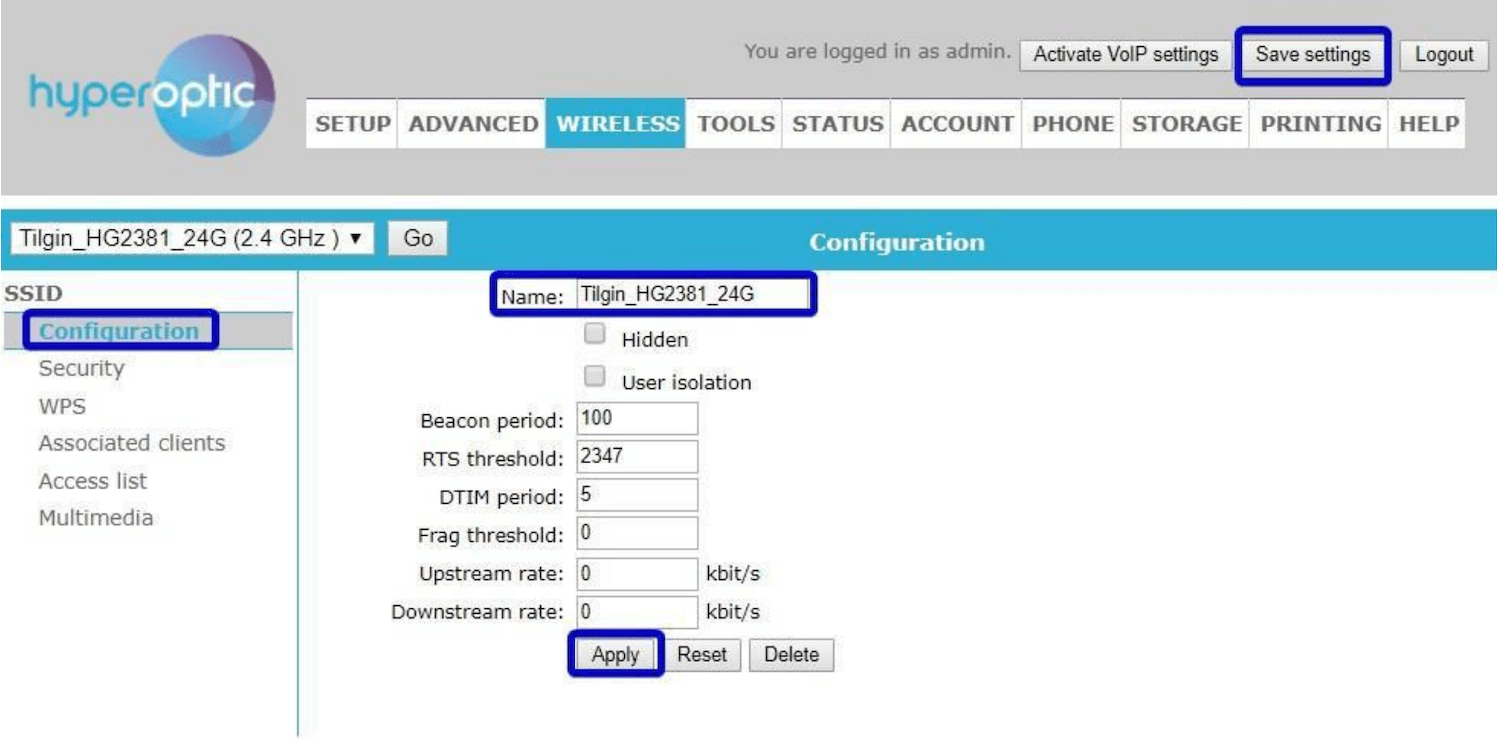Image resolution: width=1500 pixels, height=739 pixels.
Task: Click the Logout button
Action: [x=1443, y=55]
